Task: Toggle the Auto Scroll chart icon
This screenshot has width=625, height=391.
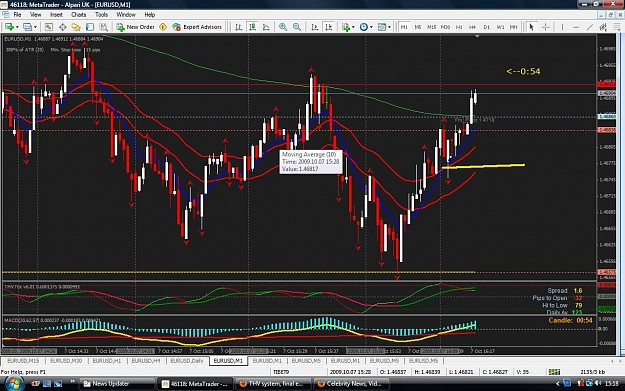Action: (315, 27)
